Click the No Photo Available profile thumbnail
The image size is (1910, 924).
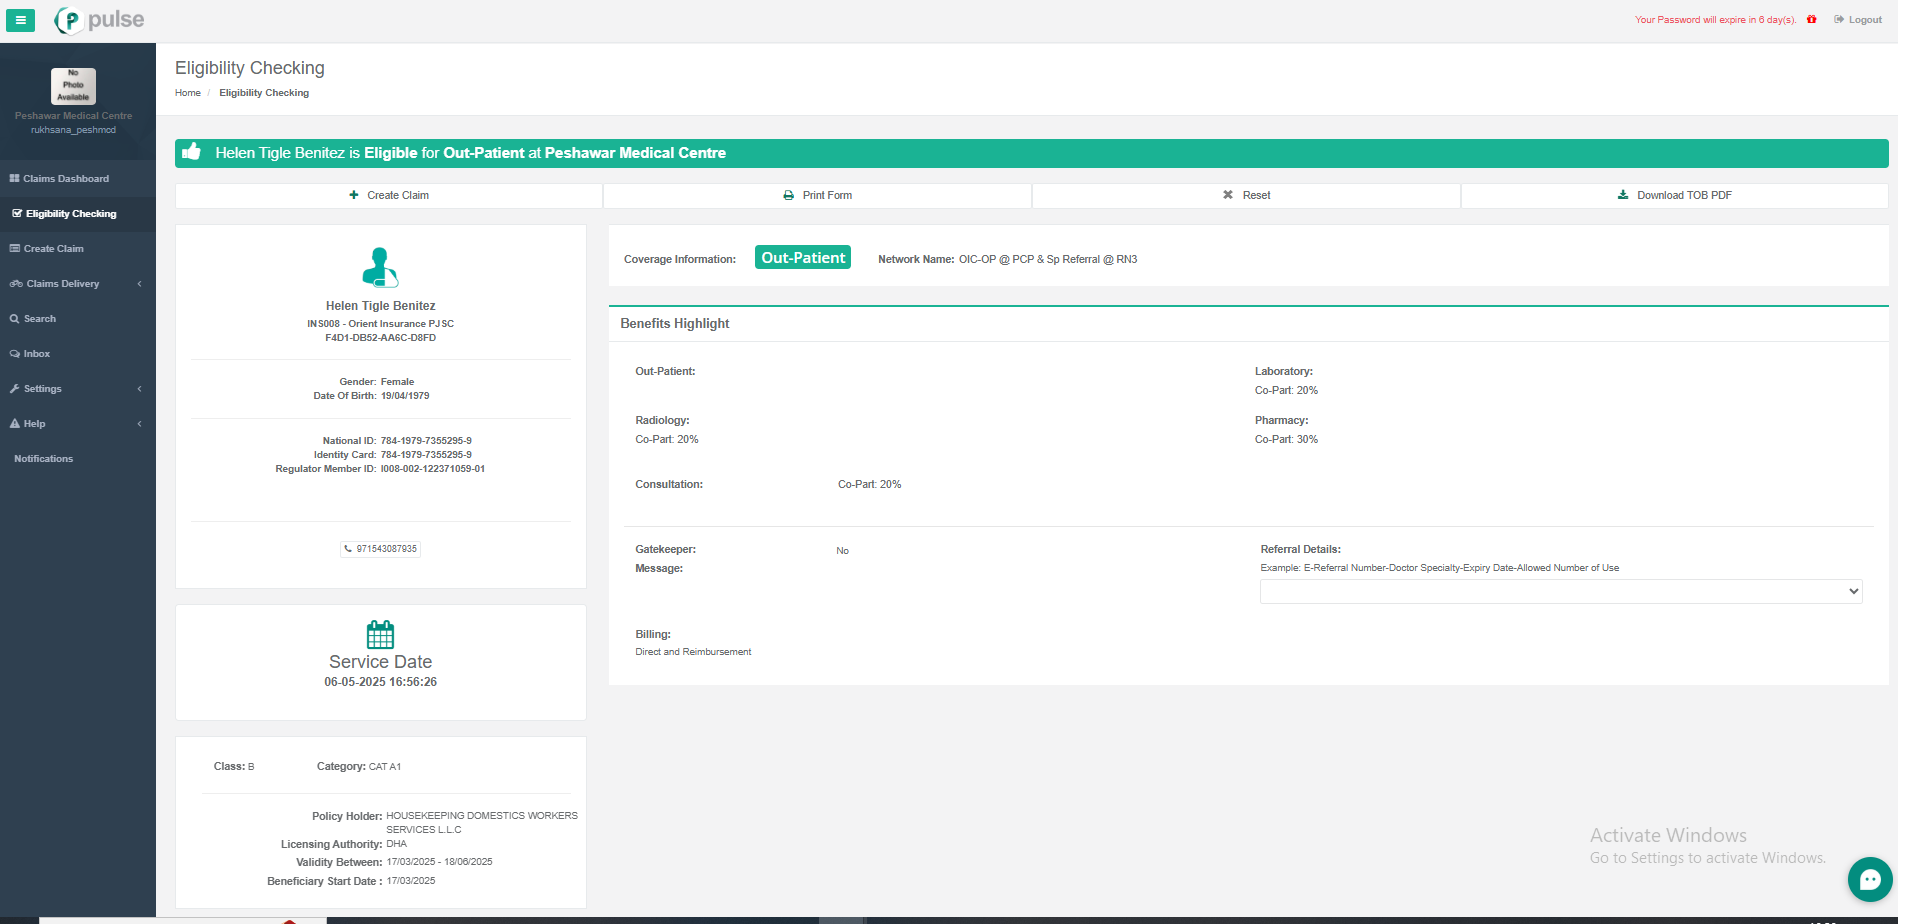(73, 86)
